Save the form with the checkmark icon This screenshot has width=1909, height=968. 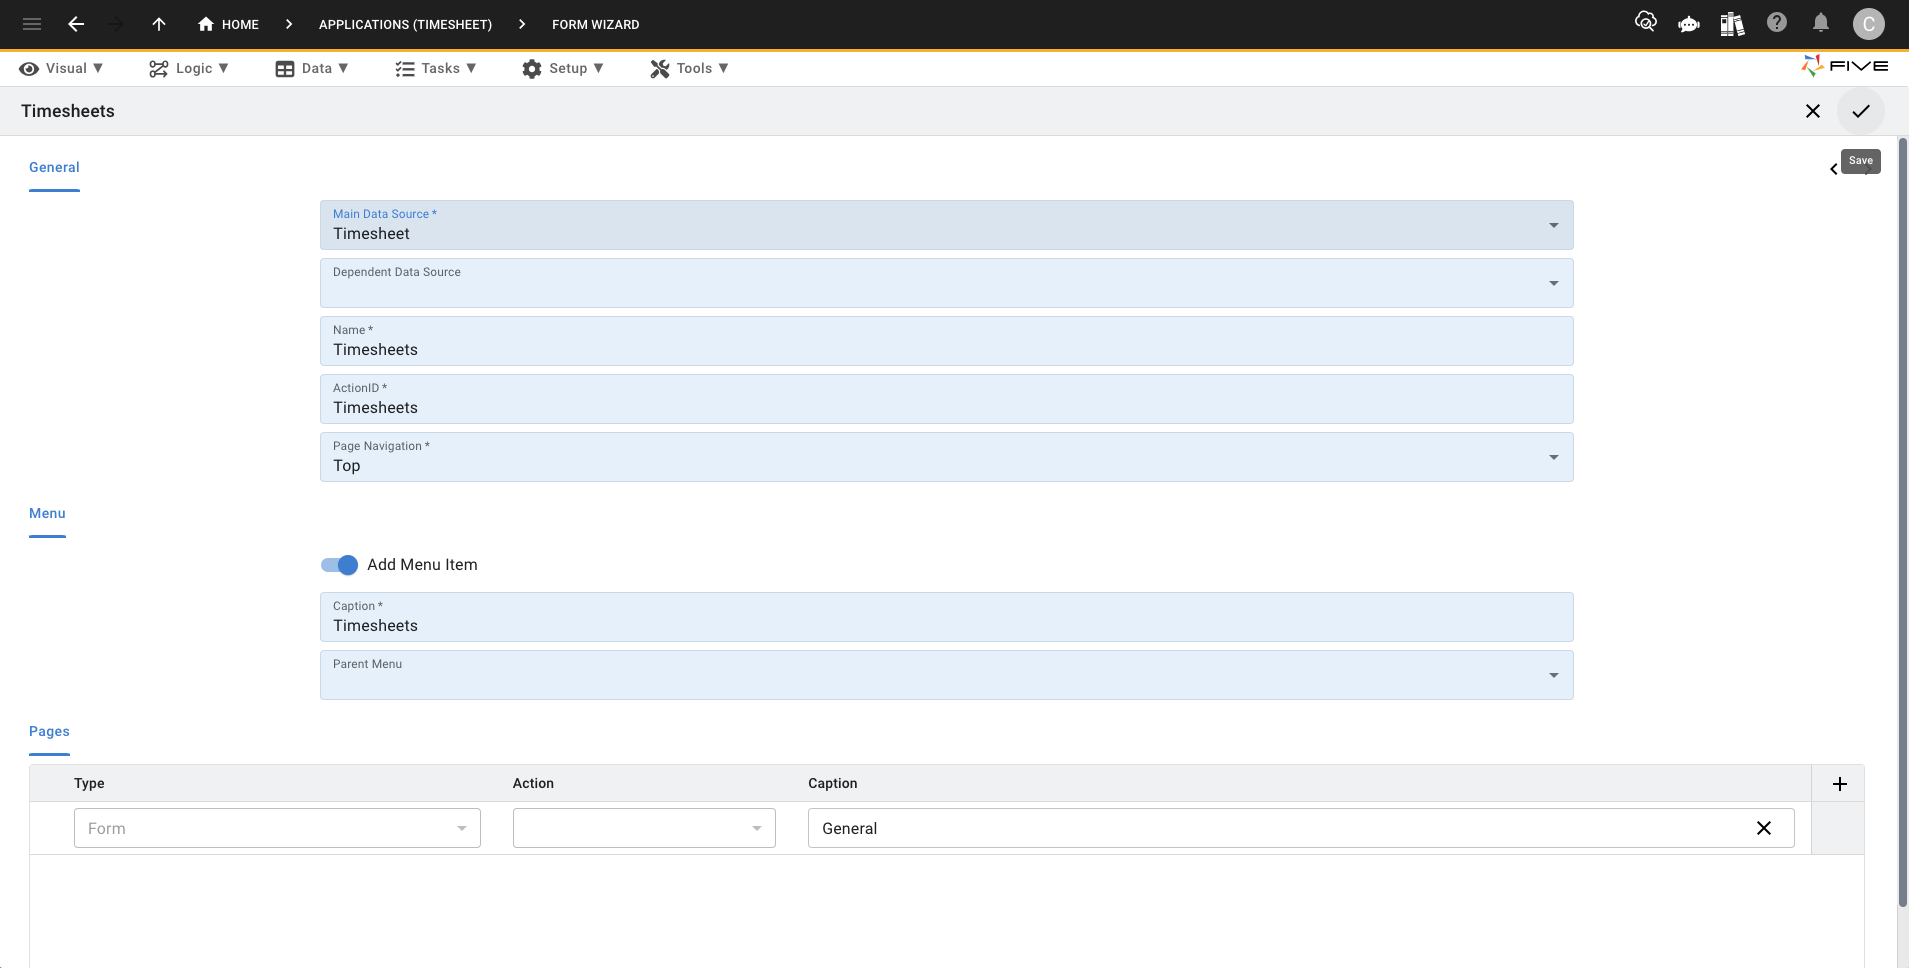(1860, 111)
